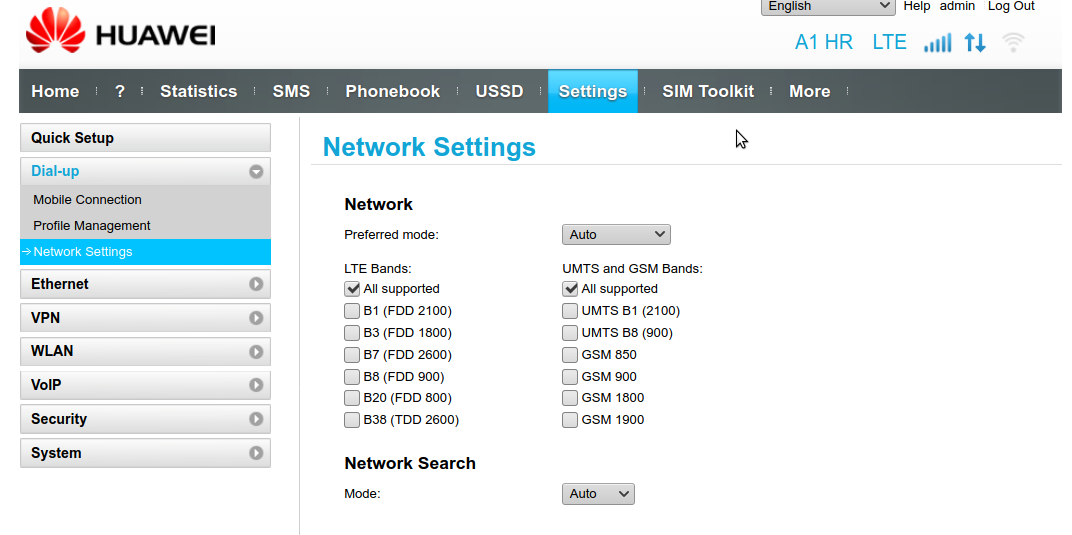This screenshot has height=535, width=1072.
Task: Open the USSD tab
Action: (499, 91)
